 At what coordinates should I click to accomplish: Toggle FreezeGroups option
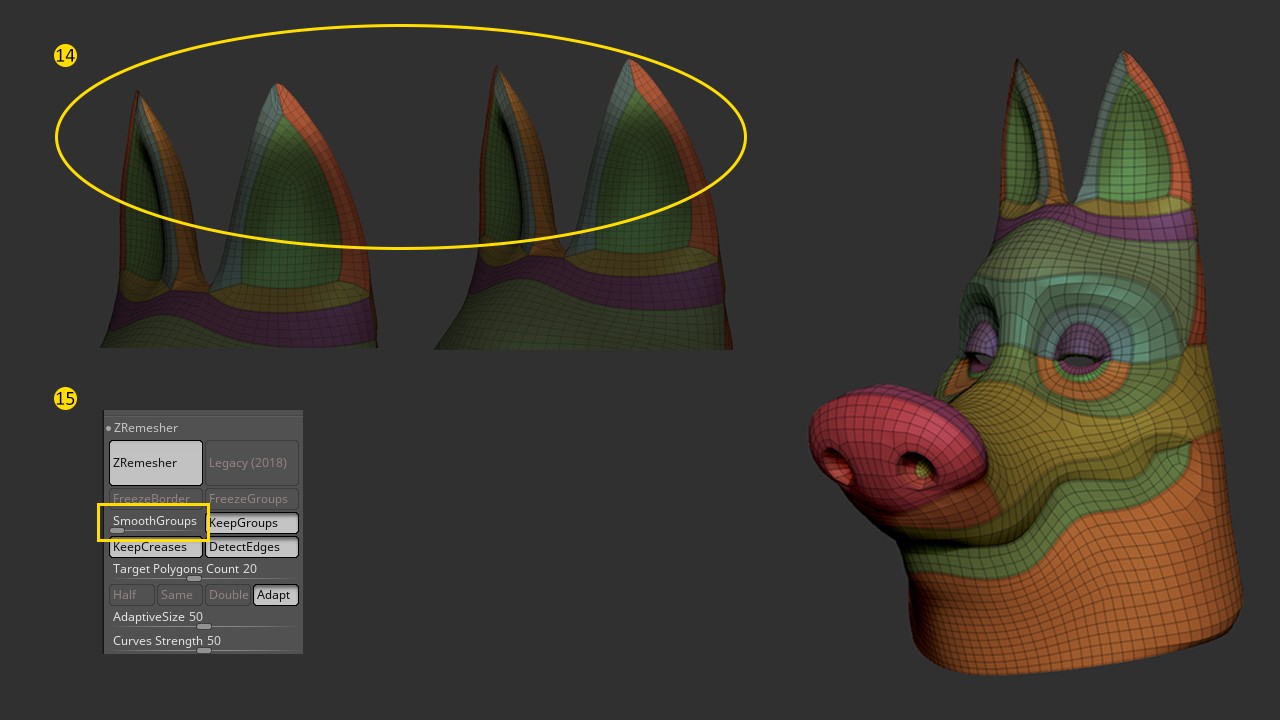[251, 498]
